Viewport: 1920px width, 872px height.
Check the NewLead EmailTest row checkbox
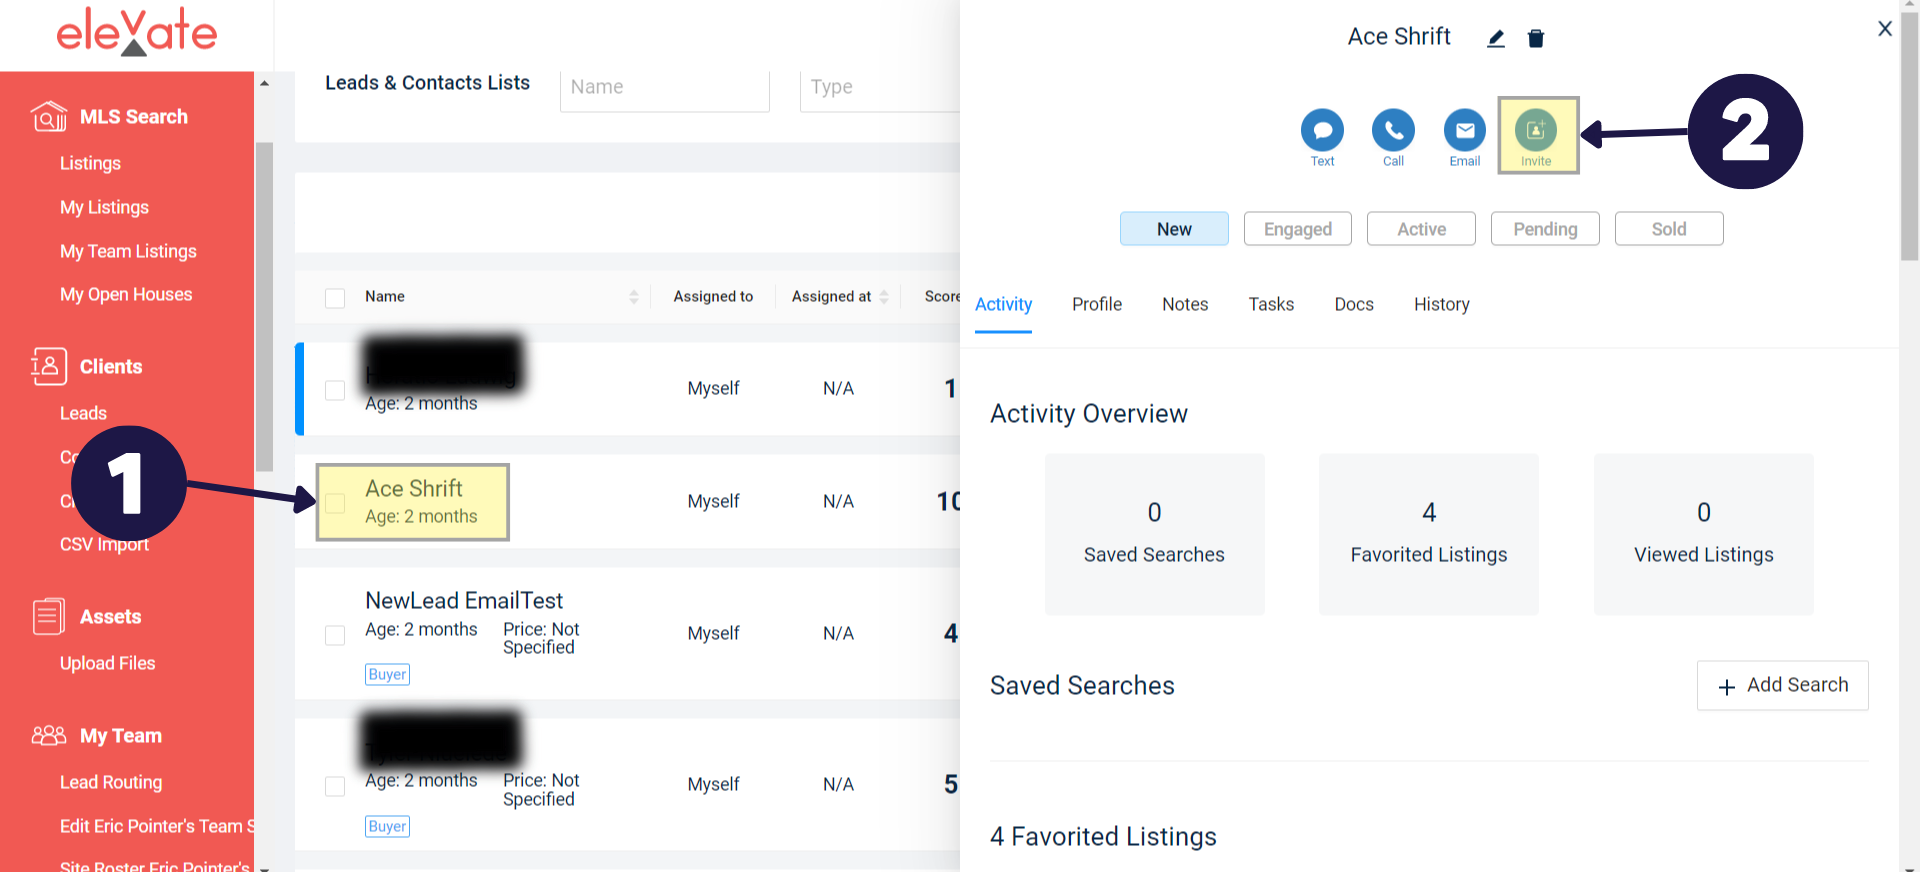335,635
